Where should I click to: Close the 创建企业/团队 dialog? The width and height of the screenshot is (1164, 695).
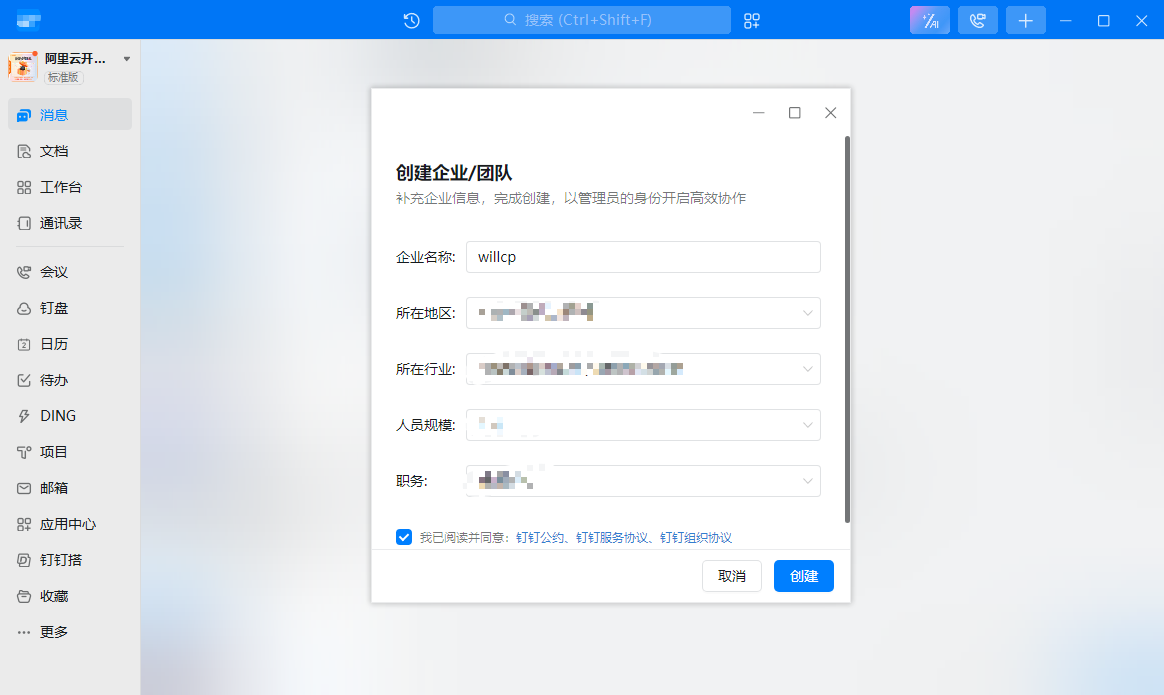pos(831,113)
